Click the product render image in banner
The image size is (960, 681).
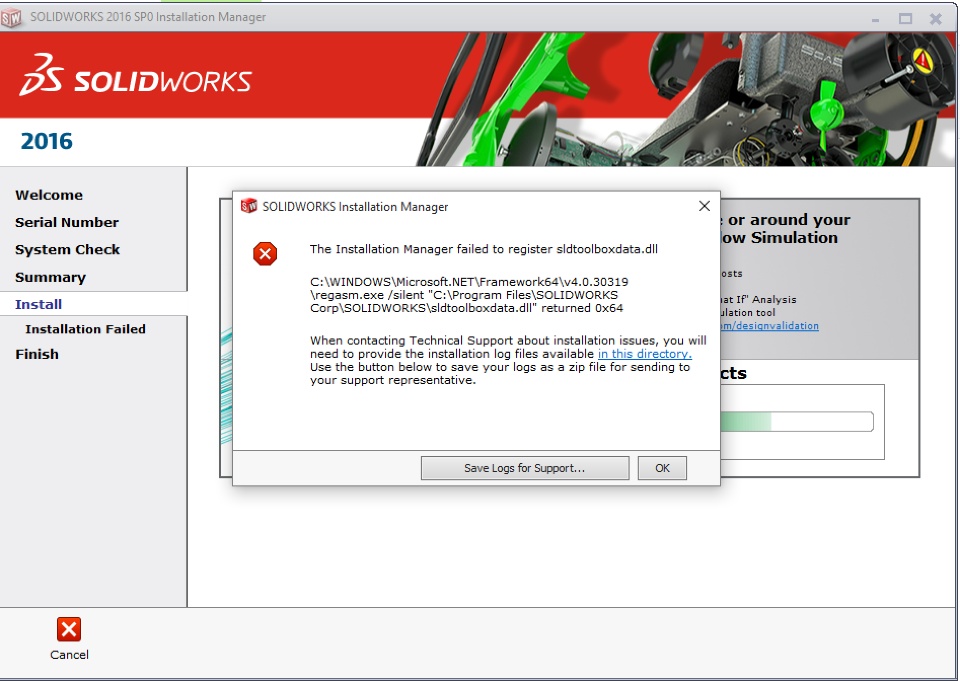686,99
